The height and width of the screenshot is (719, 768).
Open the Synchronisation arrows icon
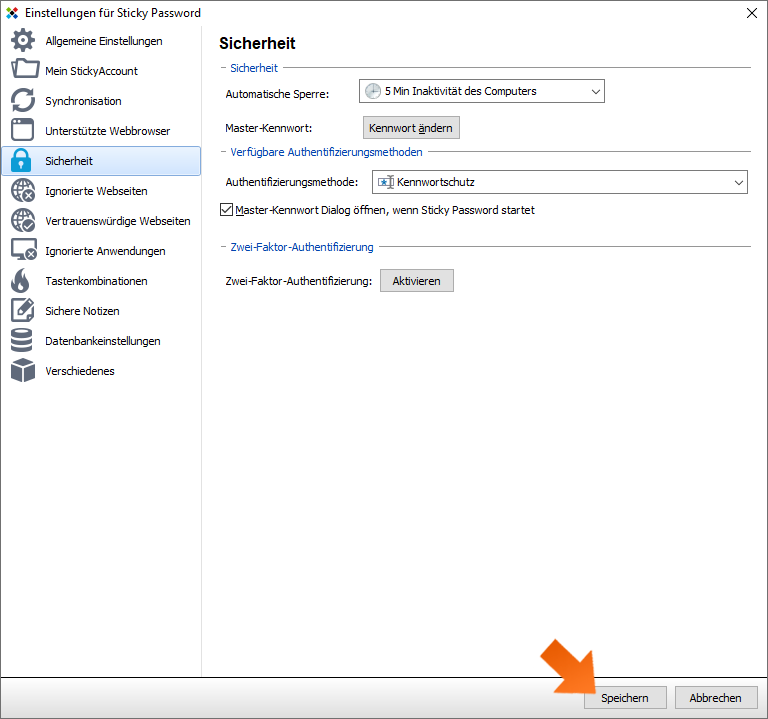pyautogui.click(x=23, y=100)
